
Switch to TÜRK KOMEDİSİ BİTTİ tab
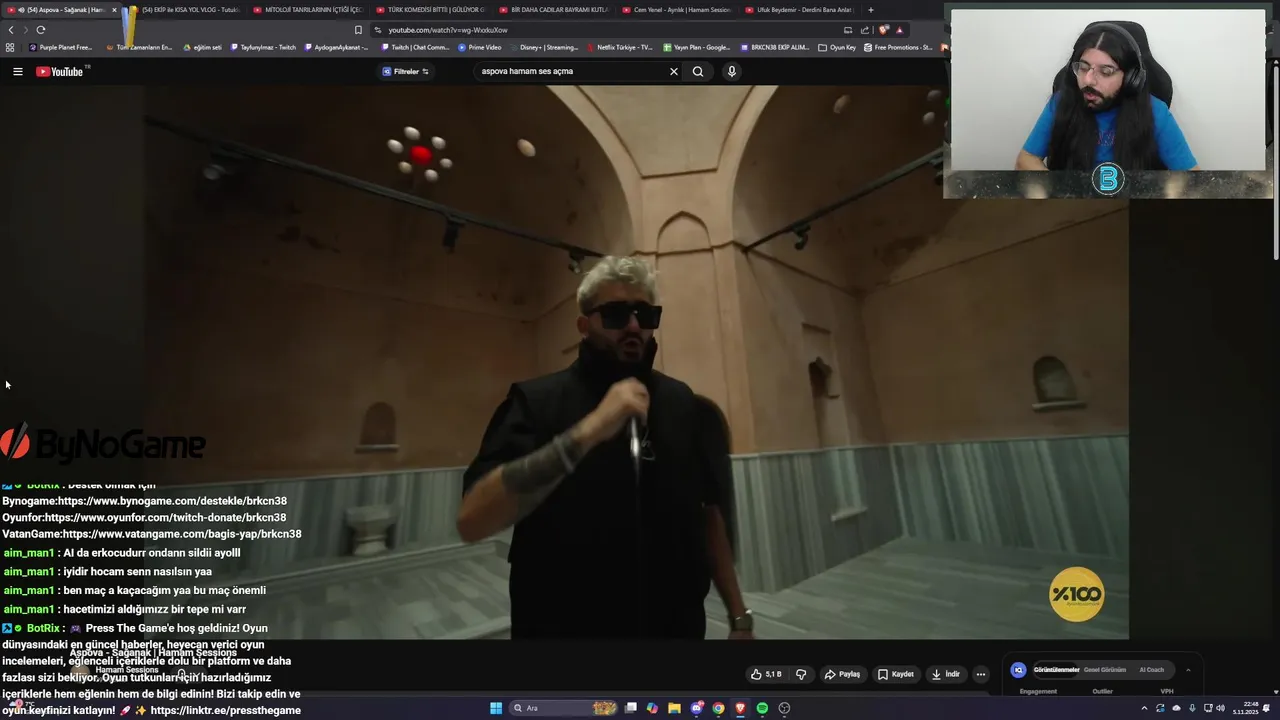(x=430, y=10)
